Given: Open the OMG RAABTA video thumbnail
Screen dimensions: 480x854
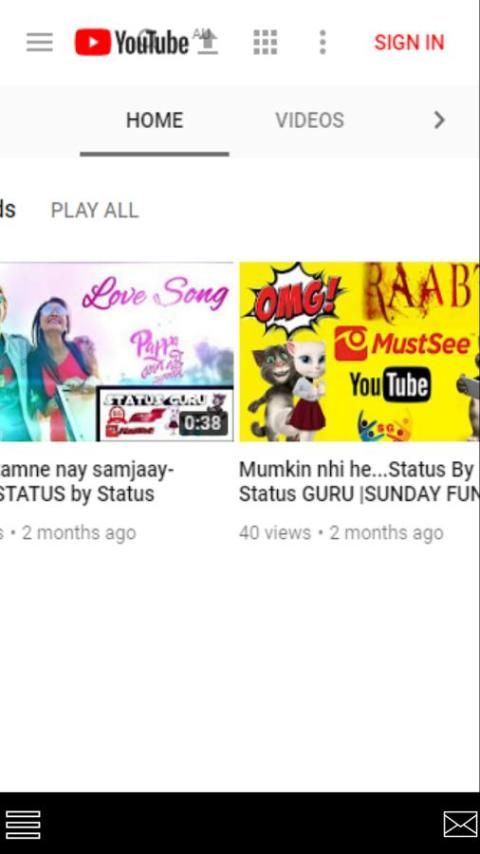Looking at the screenshot, I should click(x=360, y=352).
